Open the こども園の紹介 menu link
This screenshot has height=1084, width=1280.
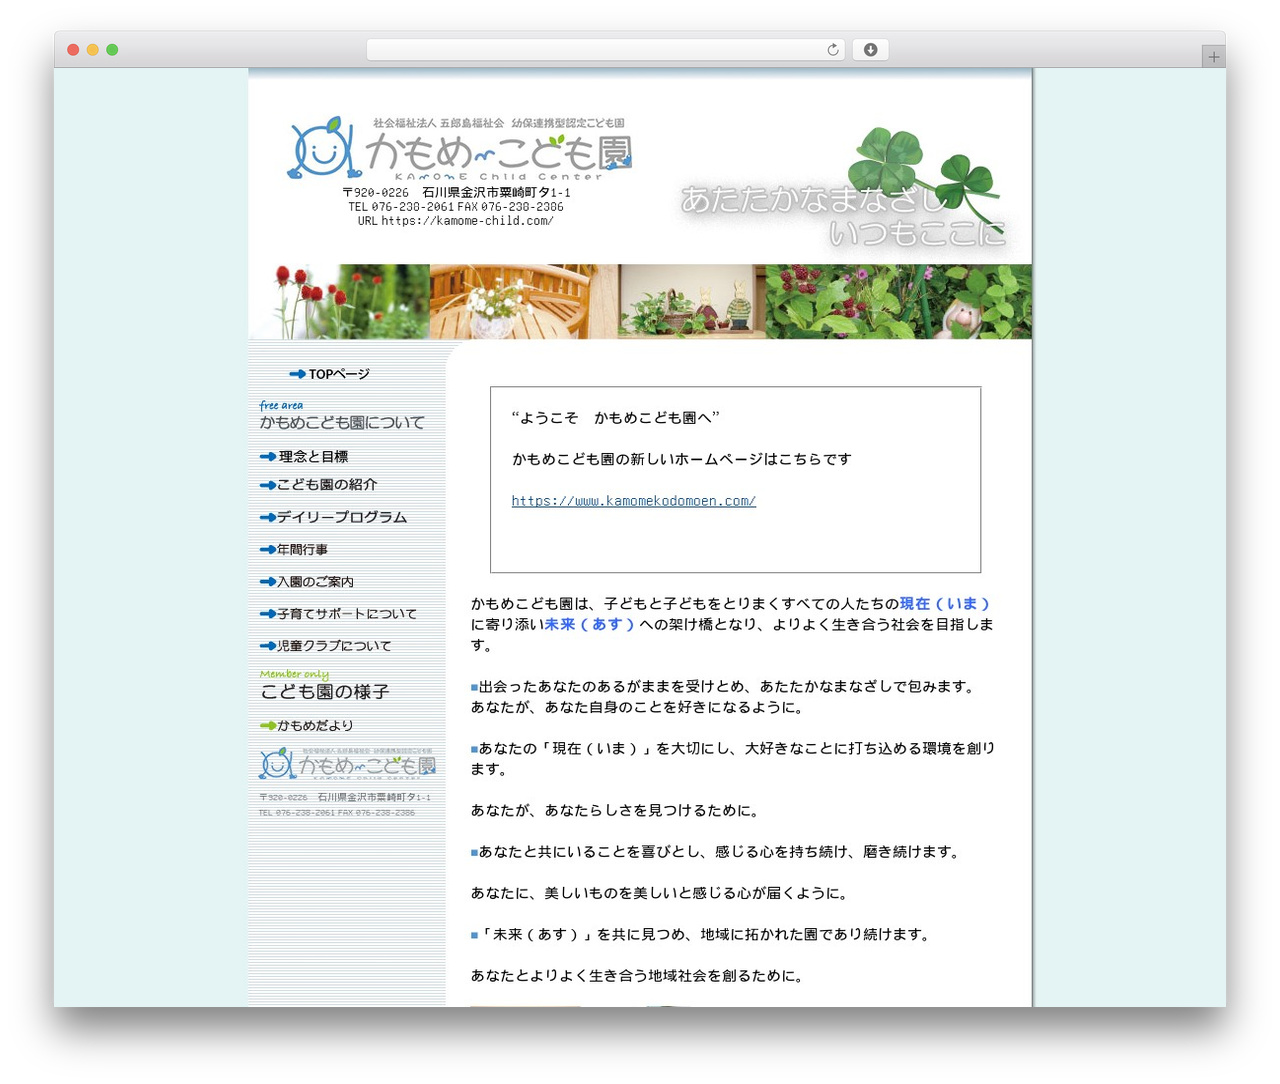tap(318, 484)
